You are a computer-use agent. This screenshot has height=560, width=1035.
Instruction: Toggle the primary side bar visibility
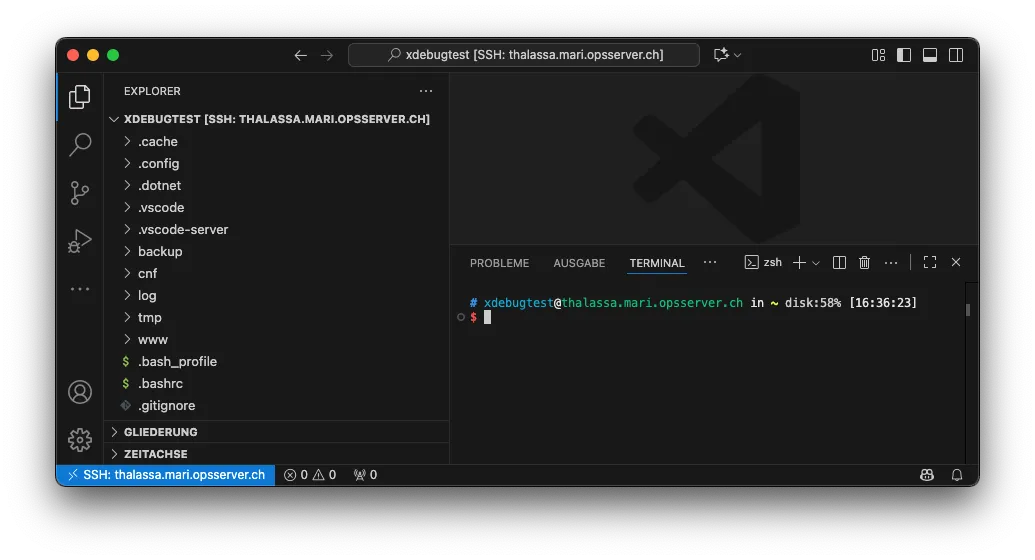coord(904,55)
